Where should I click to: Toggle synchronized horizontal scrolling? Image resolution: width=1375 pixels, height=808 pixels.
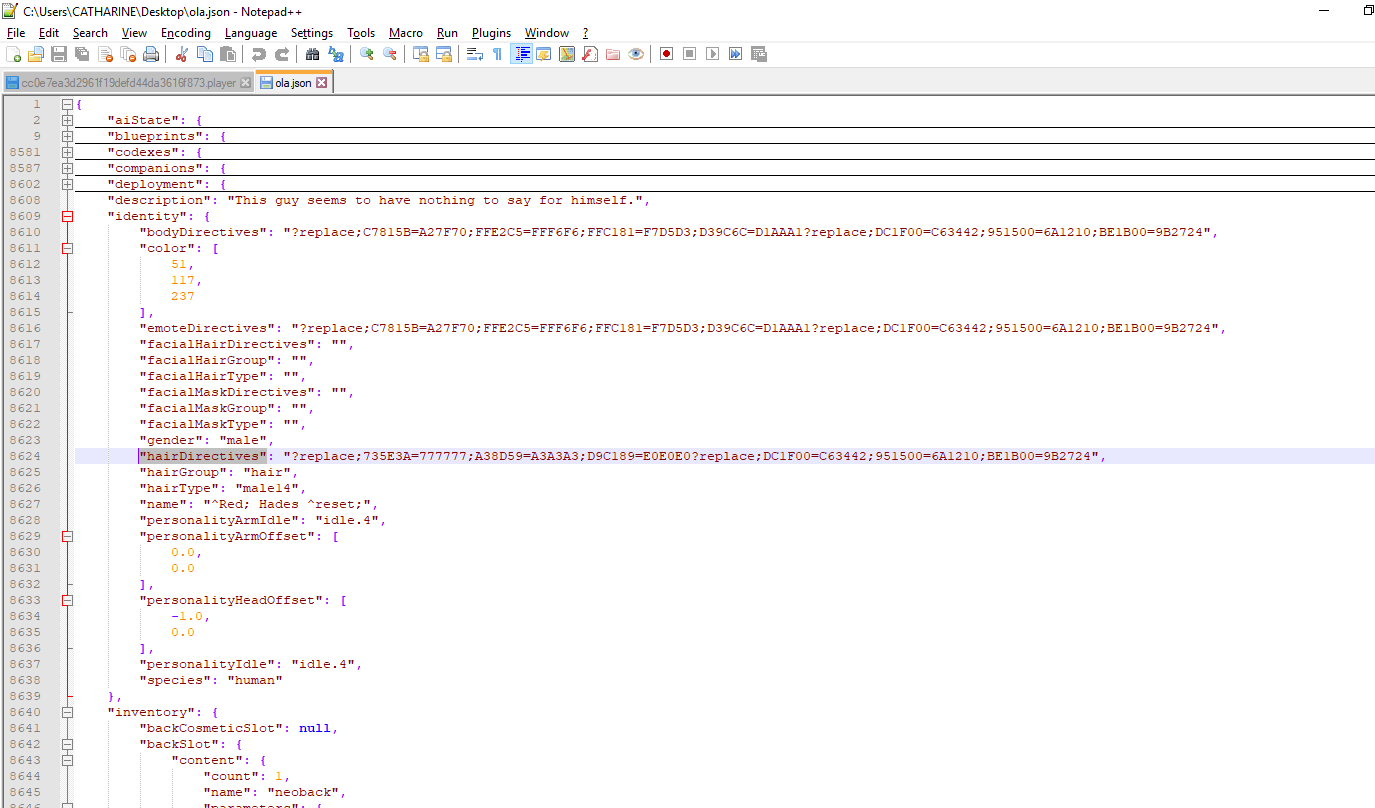[x=444, y=54]
